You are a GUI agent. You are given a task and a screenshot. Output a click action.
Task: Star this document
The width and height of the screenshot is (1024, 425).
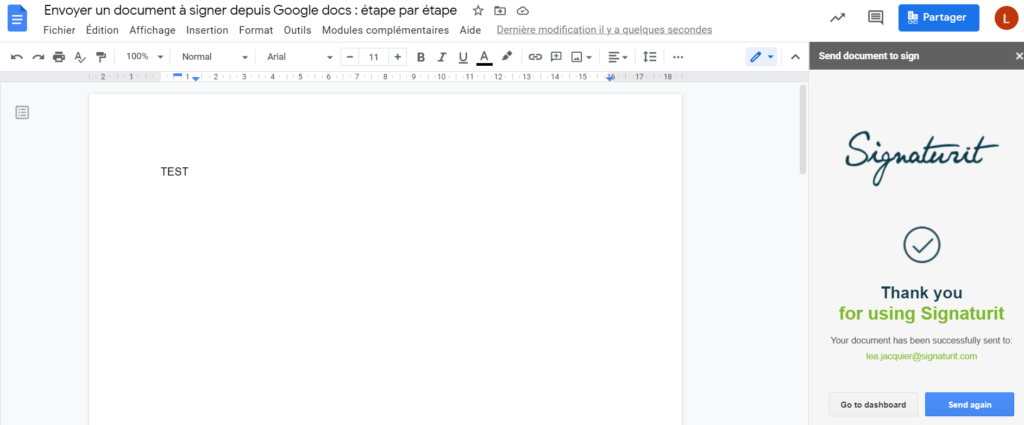[478, 10]
